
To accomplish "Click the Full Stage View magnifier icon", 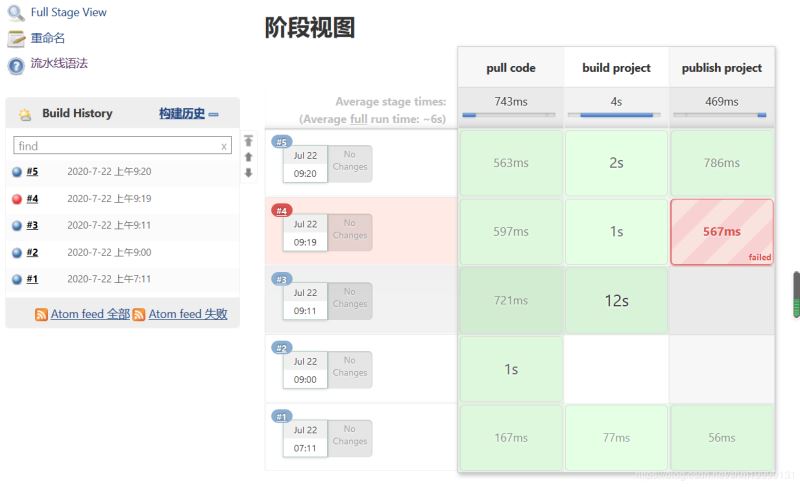I will tap(16, 13).
